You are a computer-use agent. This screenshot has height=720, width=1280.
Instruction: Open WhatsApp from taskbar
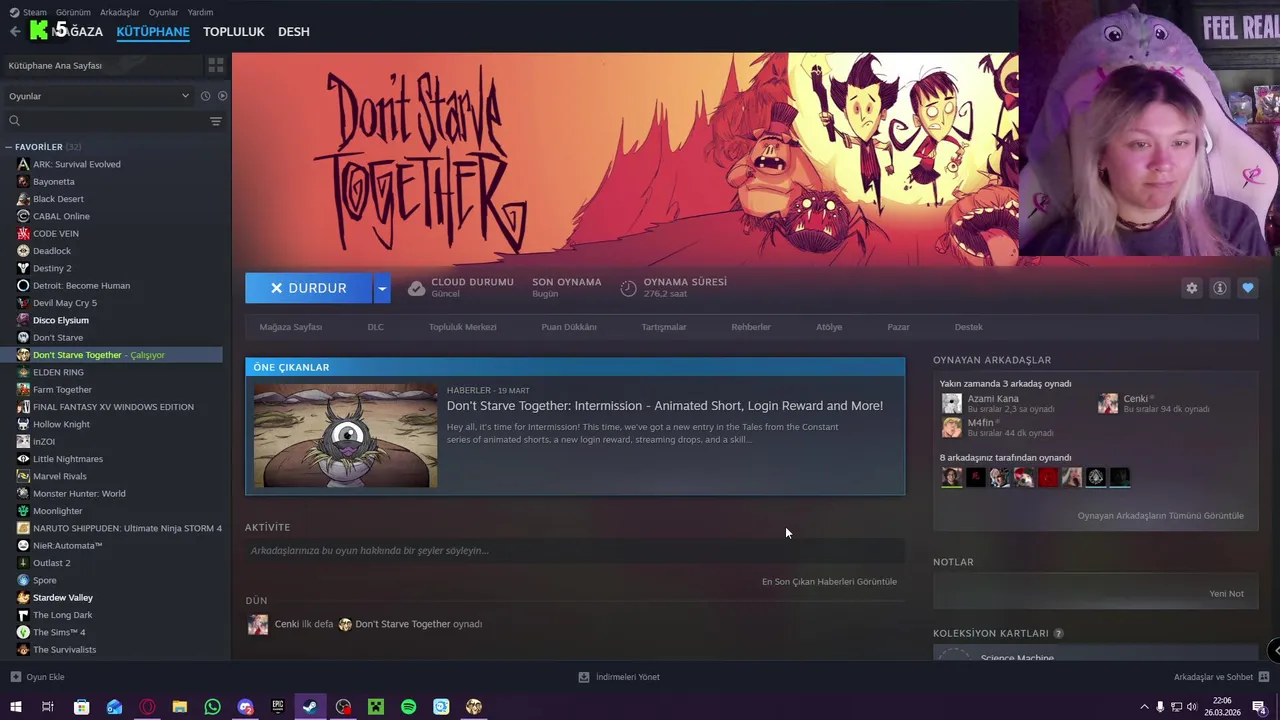point(212,707)
